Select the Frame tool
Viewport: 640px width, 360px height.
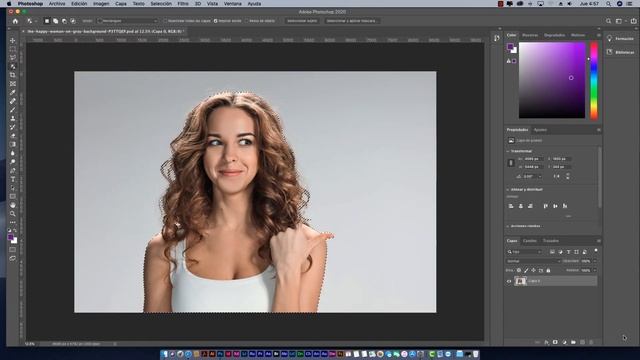[13, 84]
